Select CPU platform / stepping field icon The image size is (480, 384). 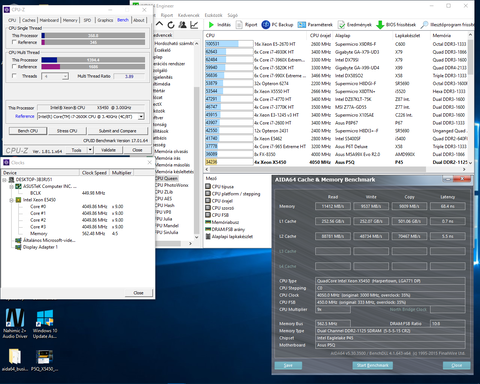(208, 194)
